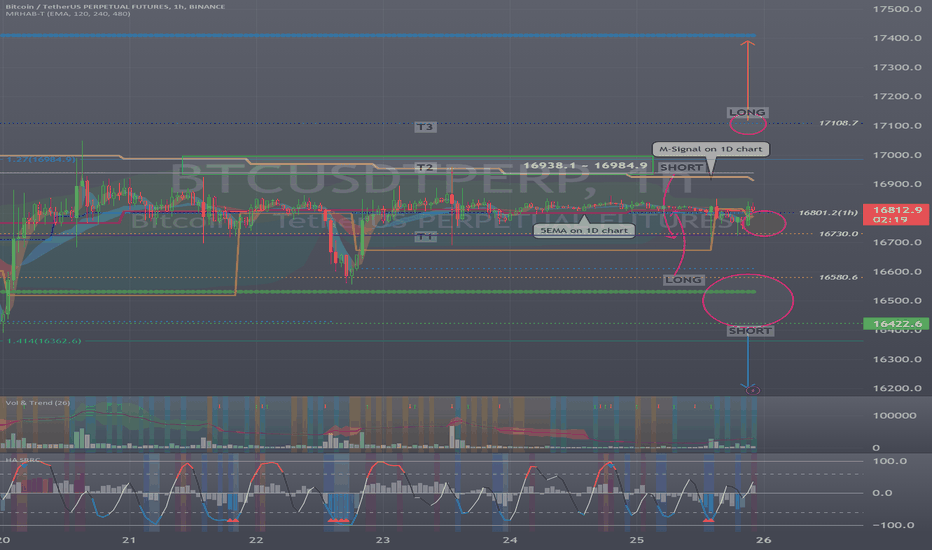932x550 pixels.
Task: Select the thick blue horizontal line near 17400
Action: click(378, 36)
